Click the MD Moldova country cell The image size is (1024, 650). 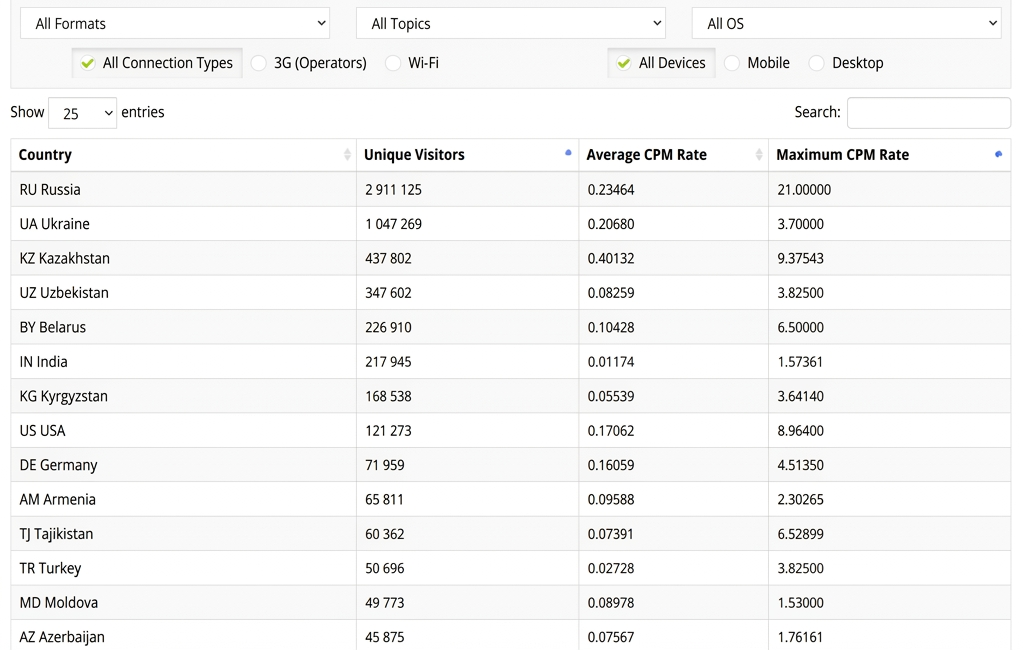click(x=184, y=602)
